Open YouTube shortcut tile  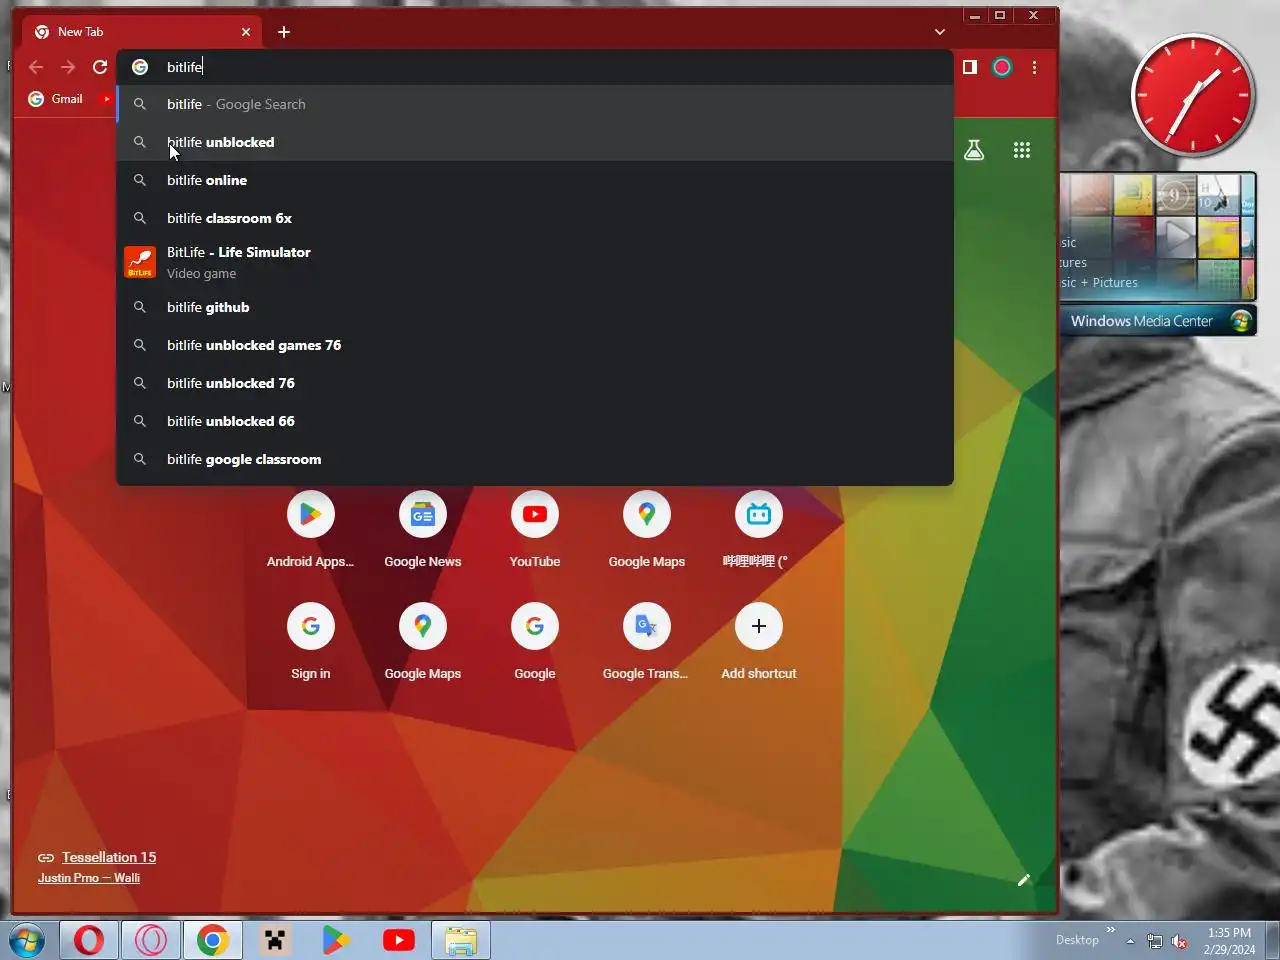pos(535,530)
